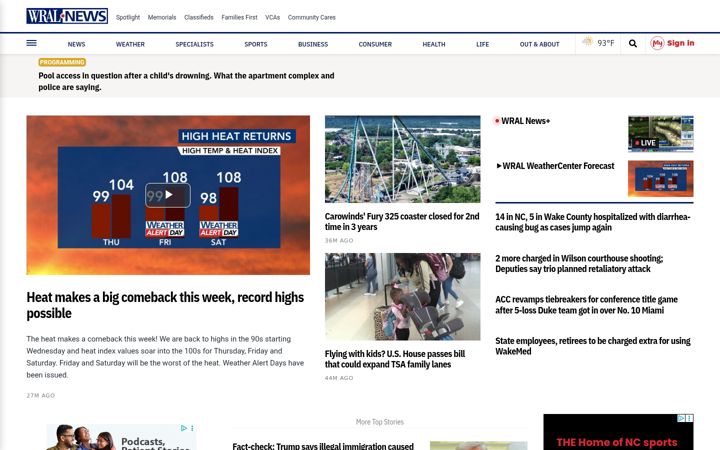
Task: Open the Health menu
Action: point(434,45)
